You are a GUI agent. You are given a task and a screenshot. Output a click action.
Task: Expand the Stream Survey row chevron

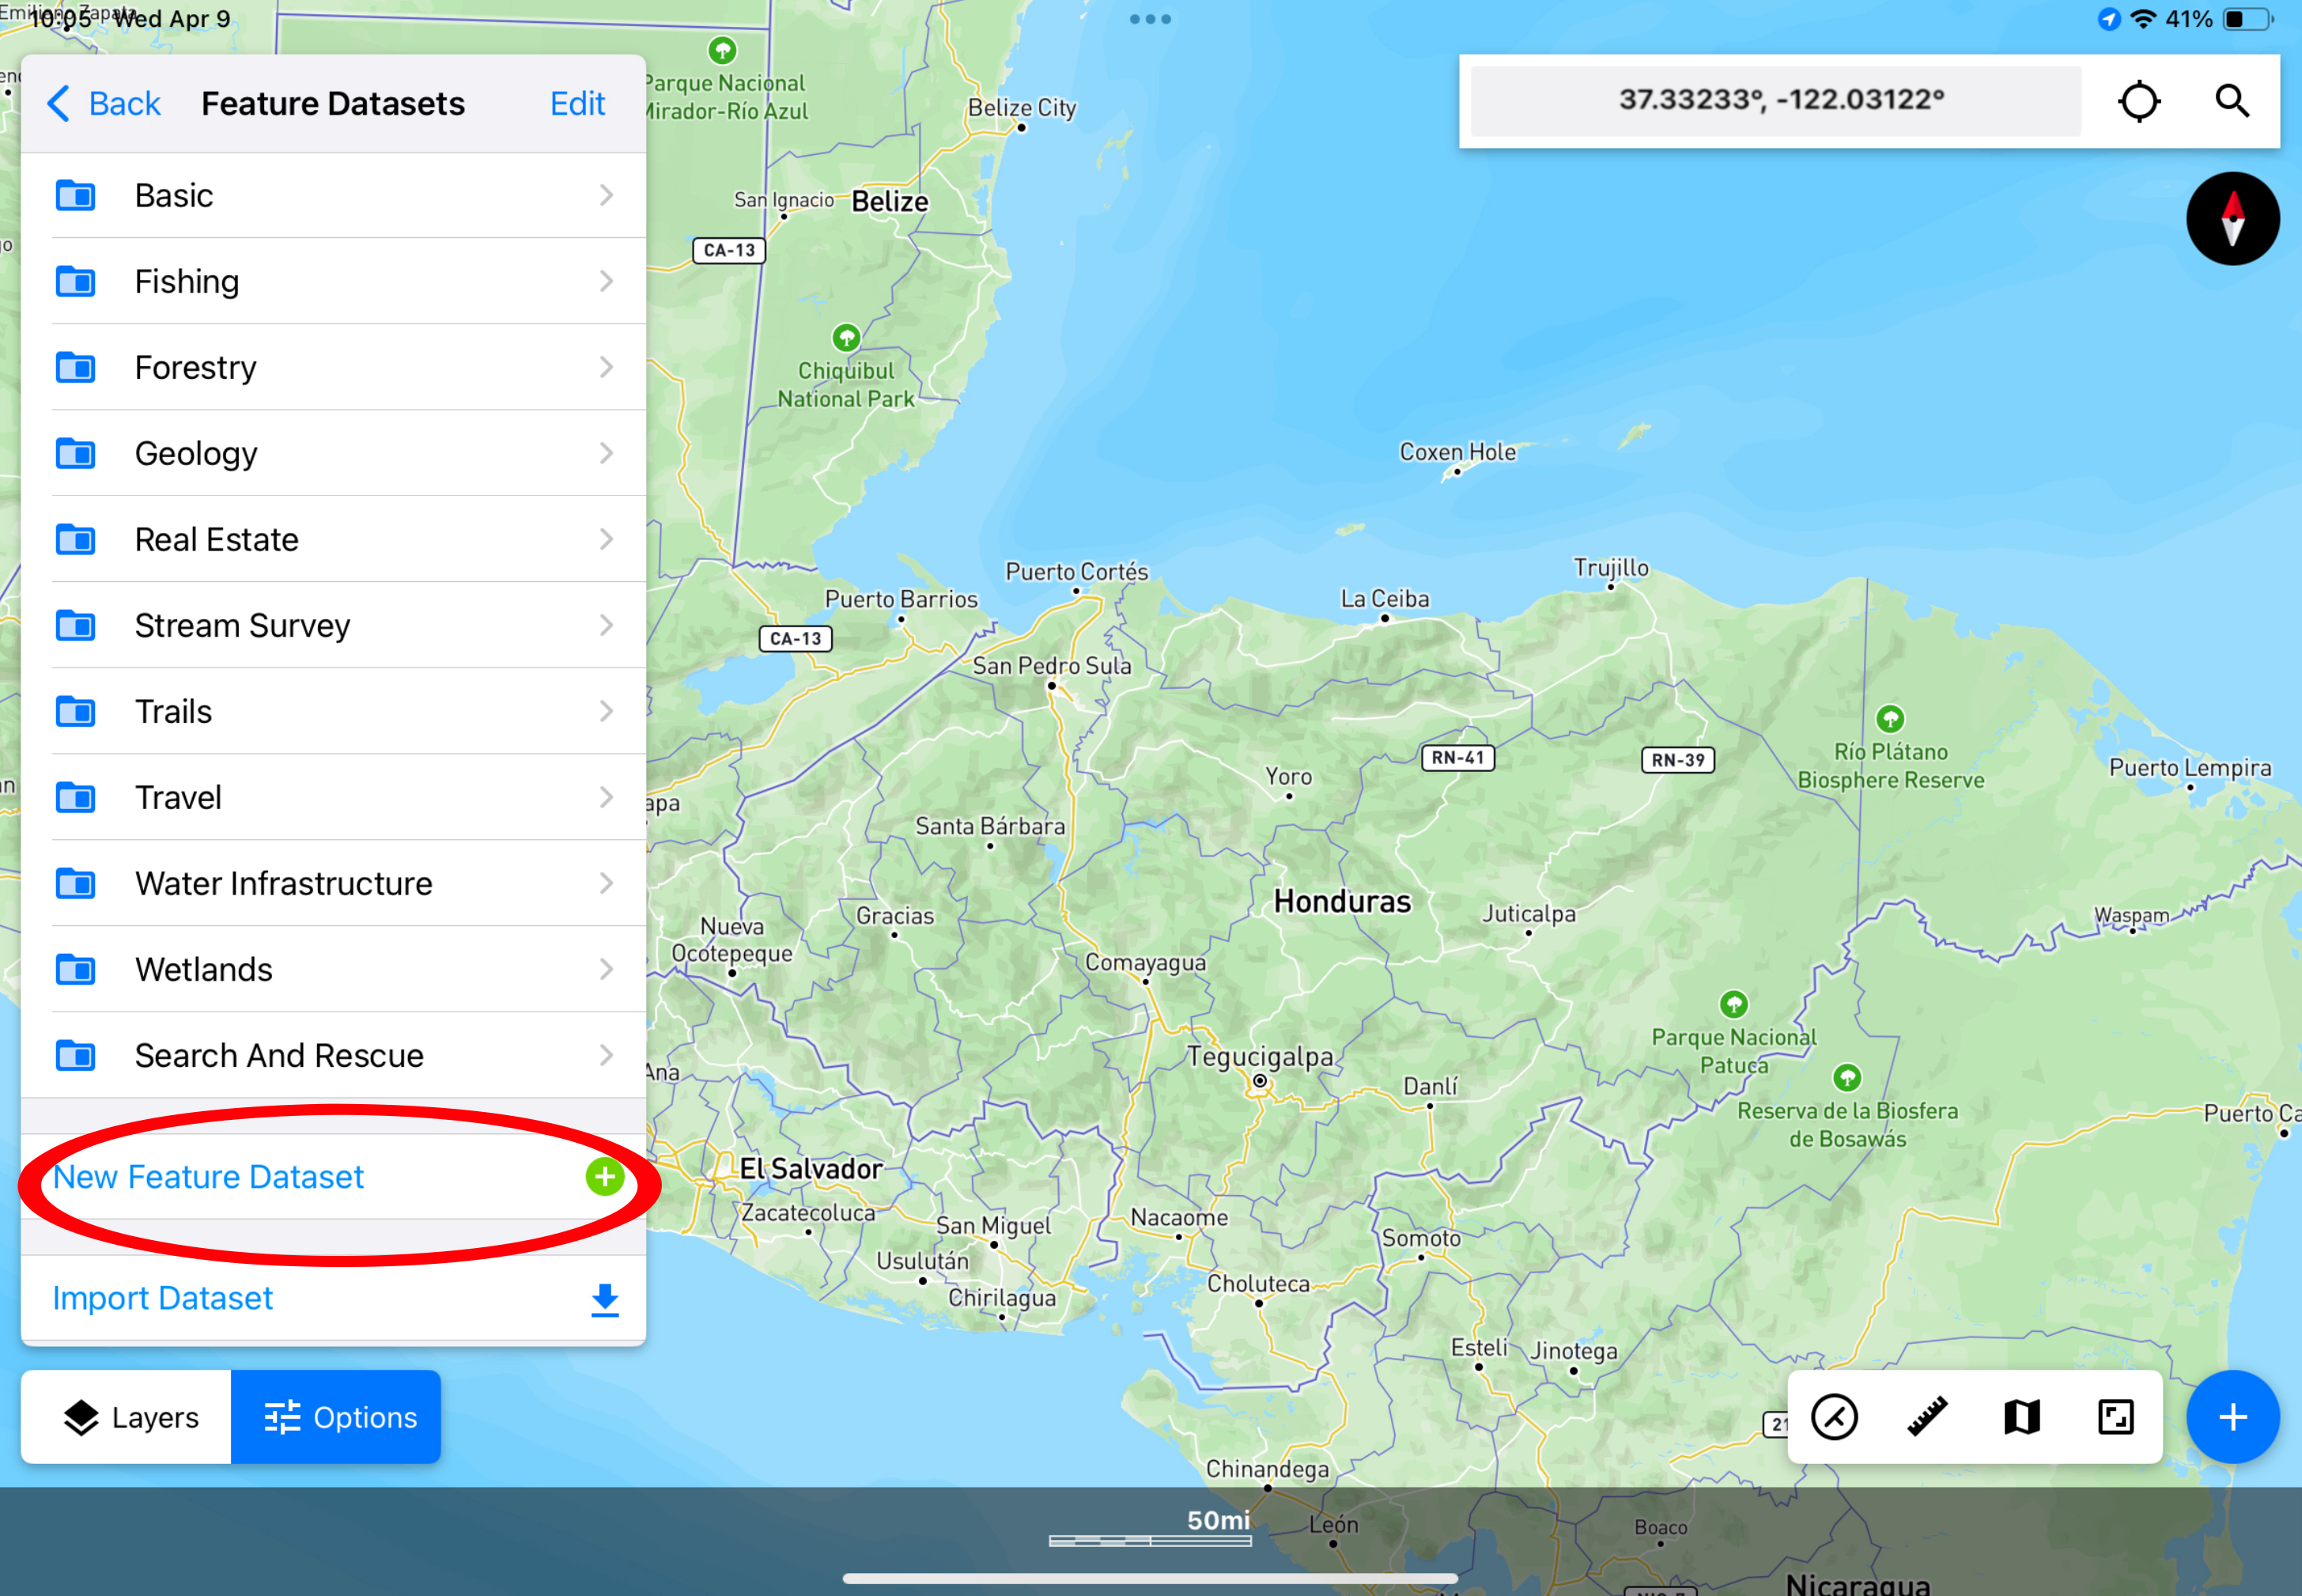click(x=606, y=626)
